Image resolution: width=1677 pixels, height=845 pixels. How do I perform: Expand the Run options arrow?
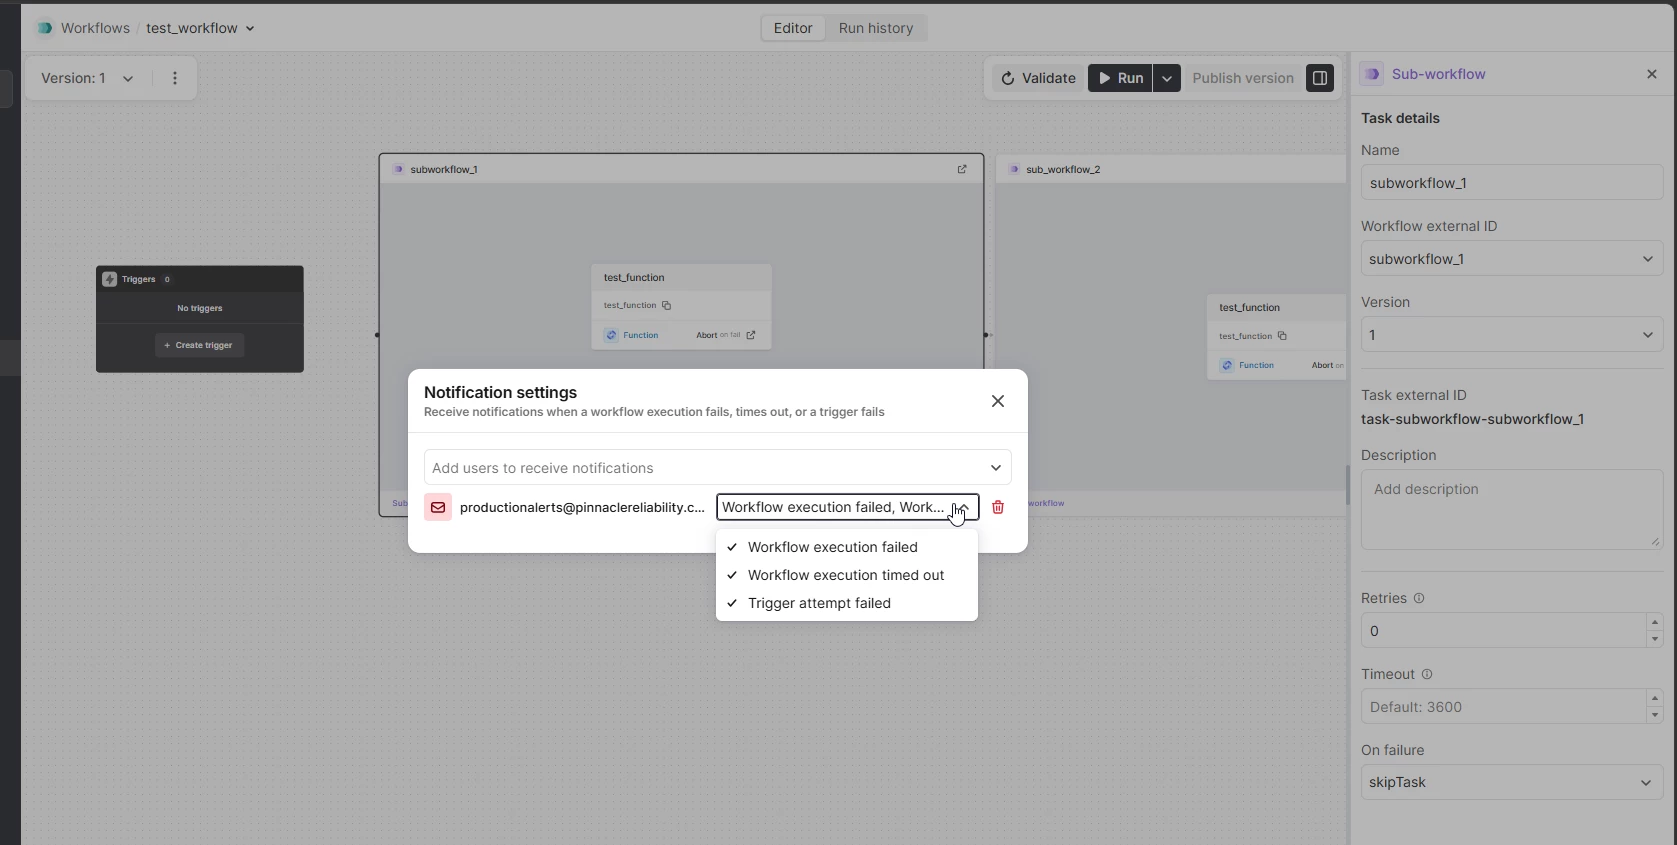[1167, 78]
